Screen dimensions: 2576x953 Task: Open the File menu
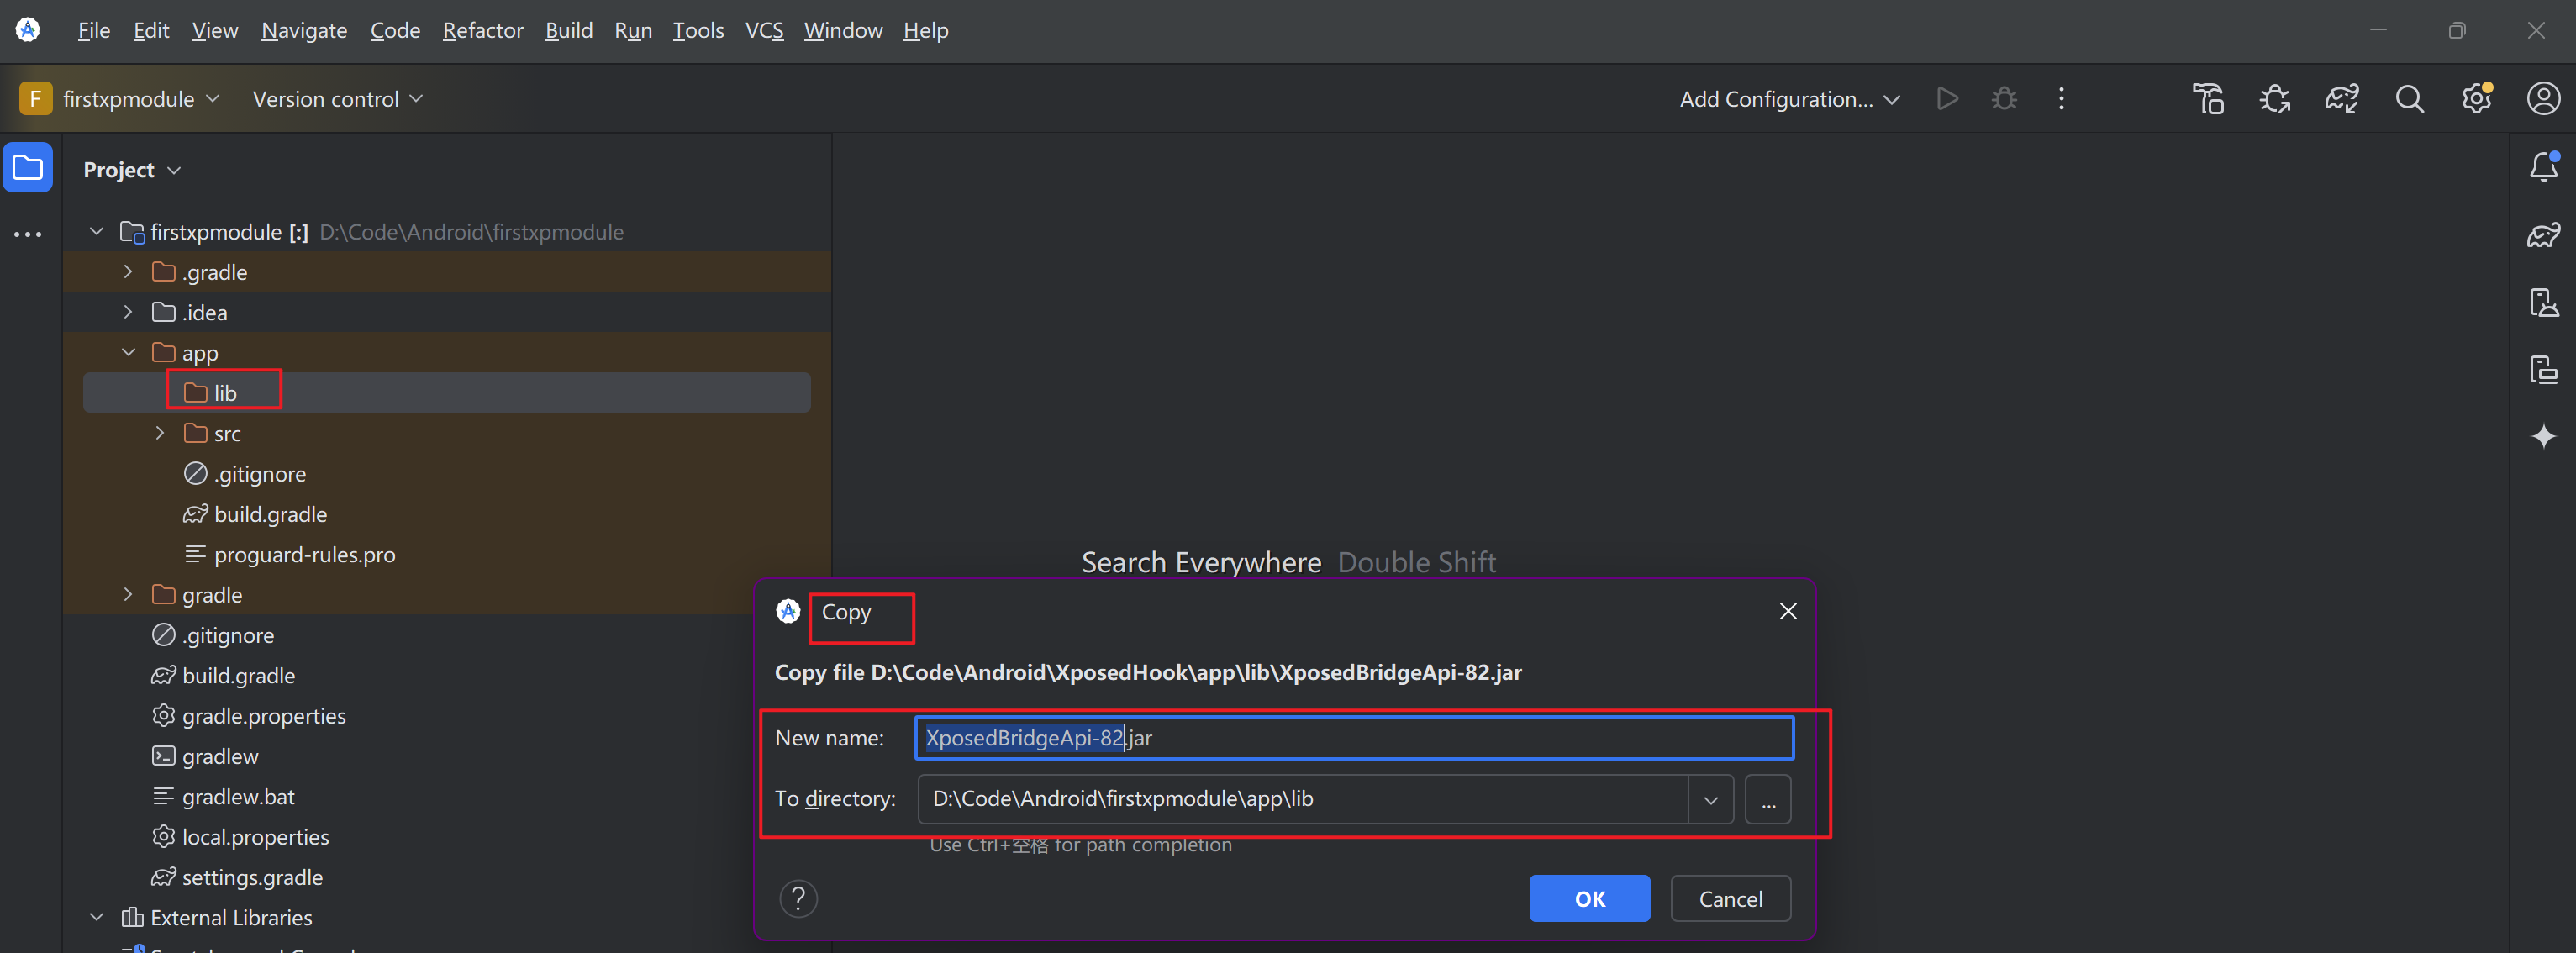point(94,31)
